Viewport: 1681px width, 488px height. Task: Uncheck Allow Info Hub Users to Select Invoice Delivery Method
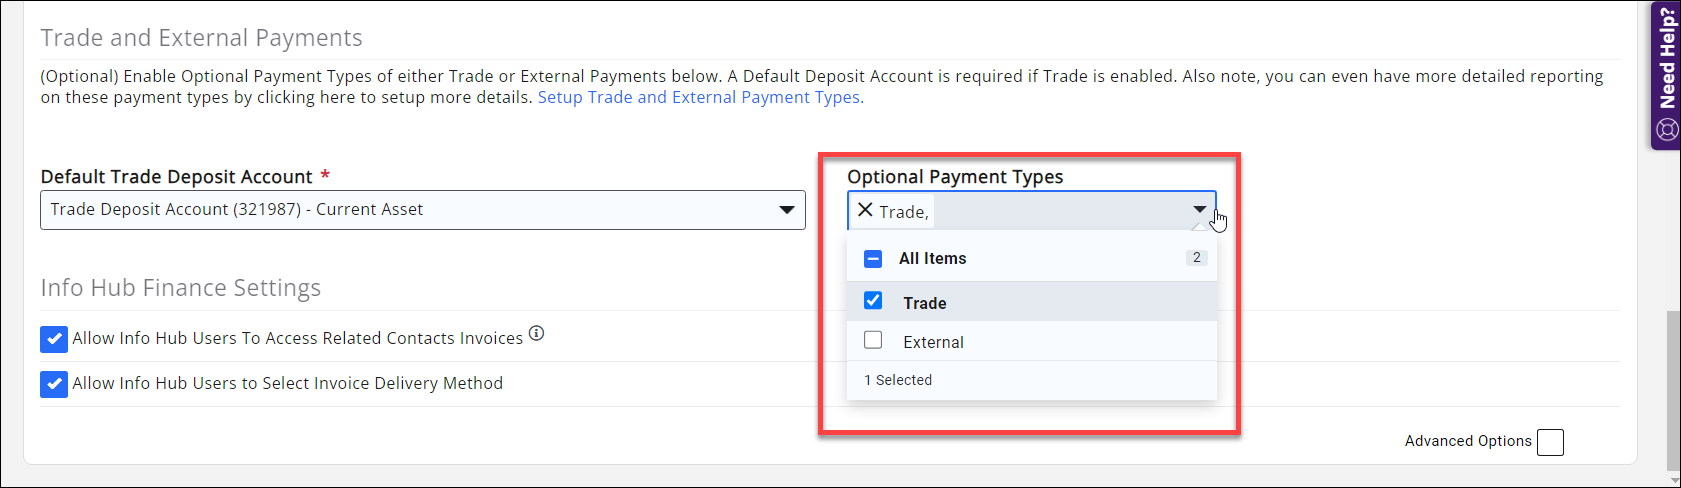click(54, 384)
